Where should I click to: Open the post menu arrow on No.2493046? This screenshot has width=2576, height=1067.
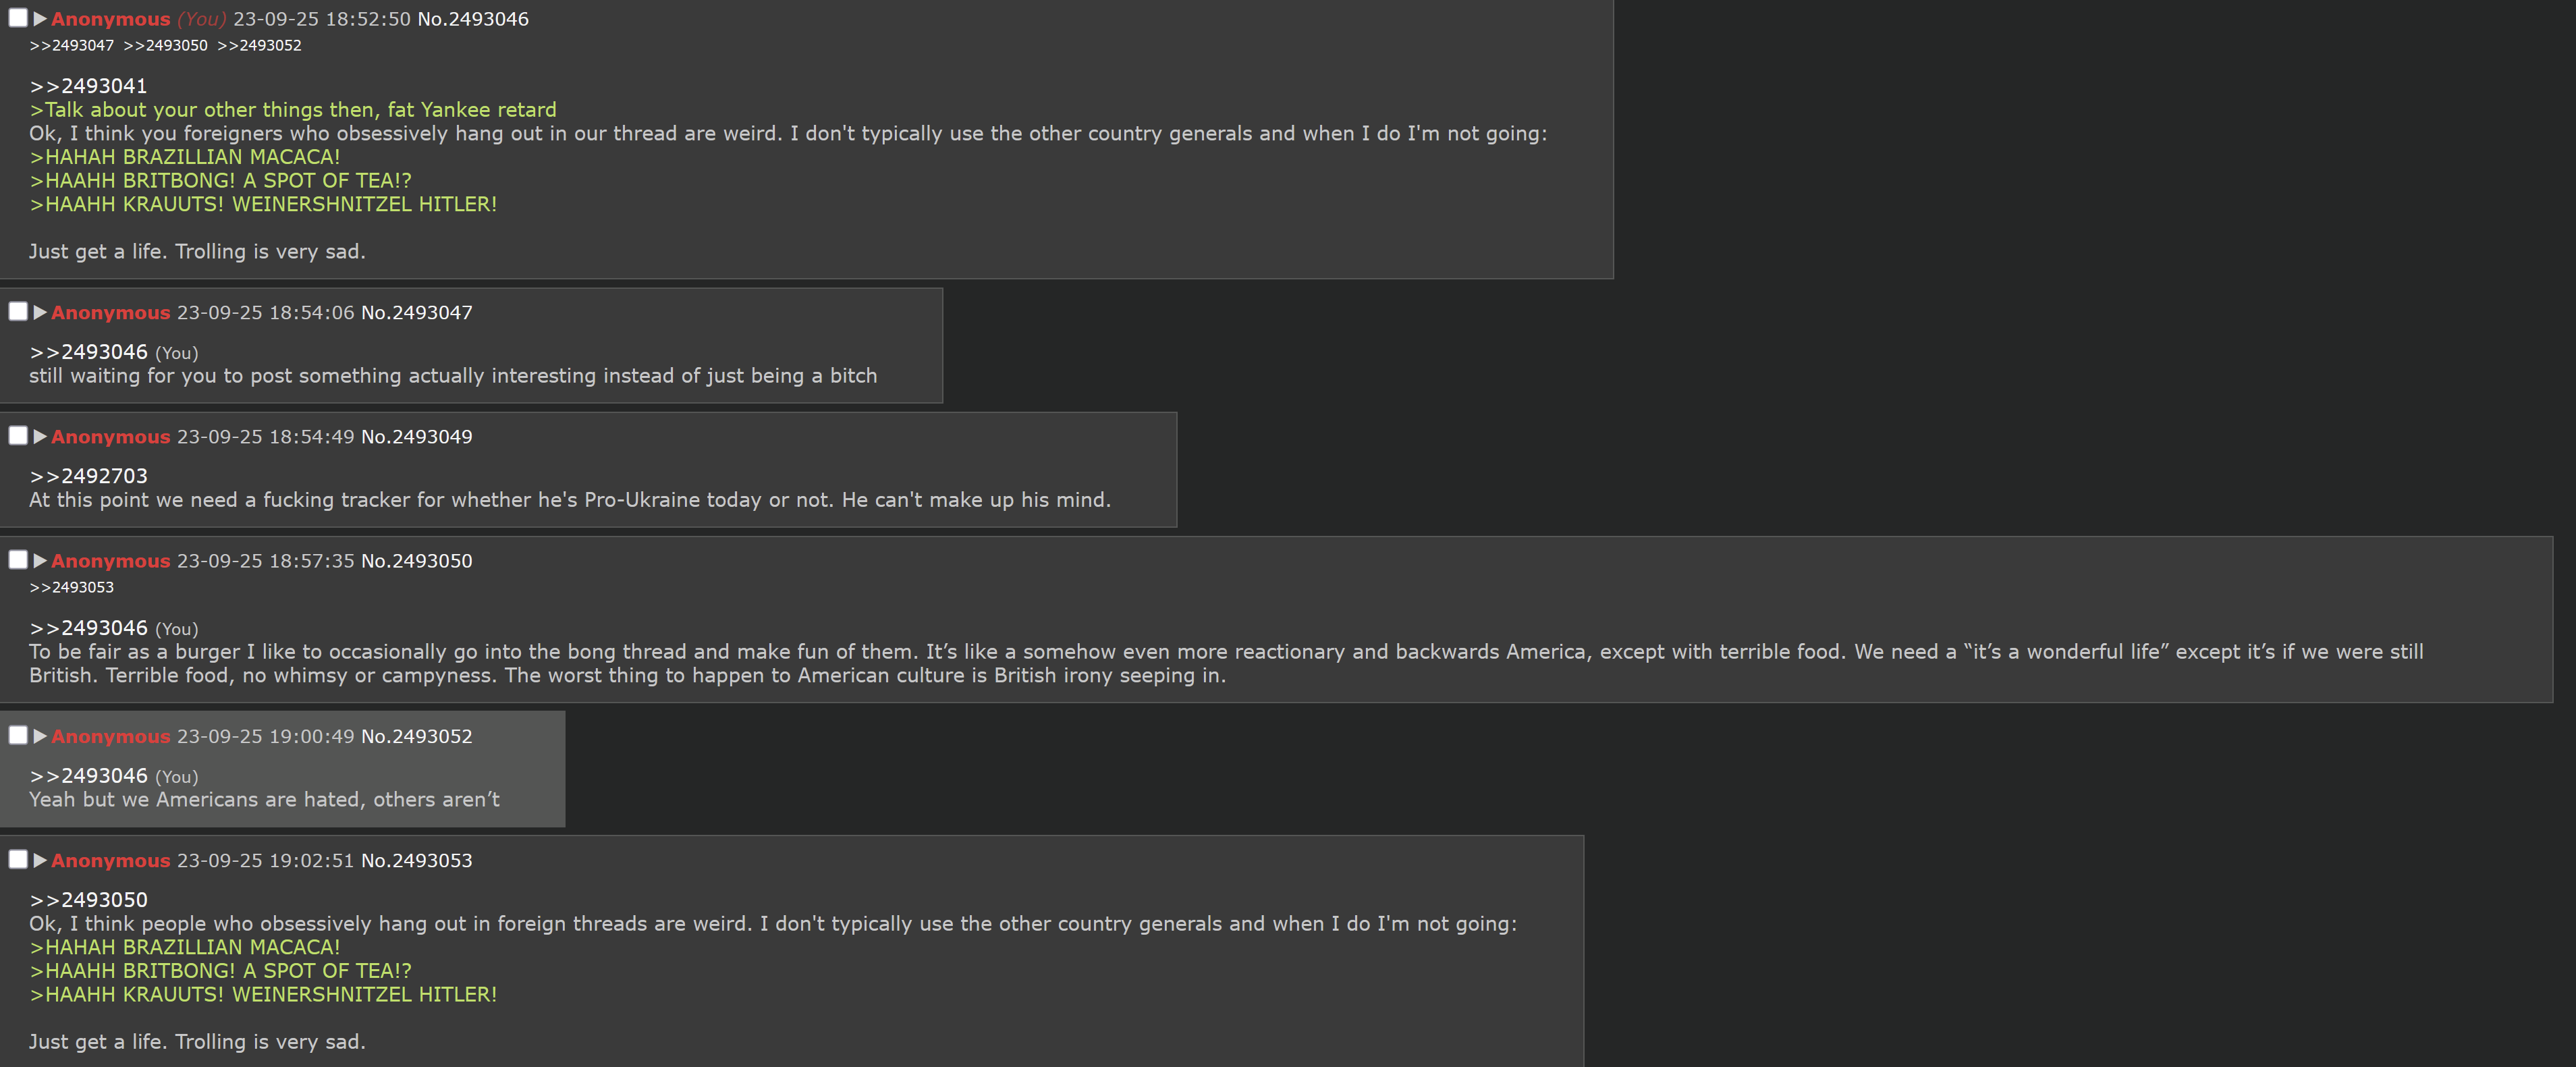pyautogui.click(x=40, y=18)
